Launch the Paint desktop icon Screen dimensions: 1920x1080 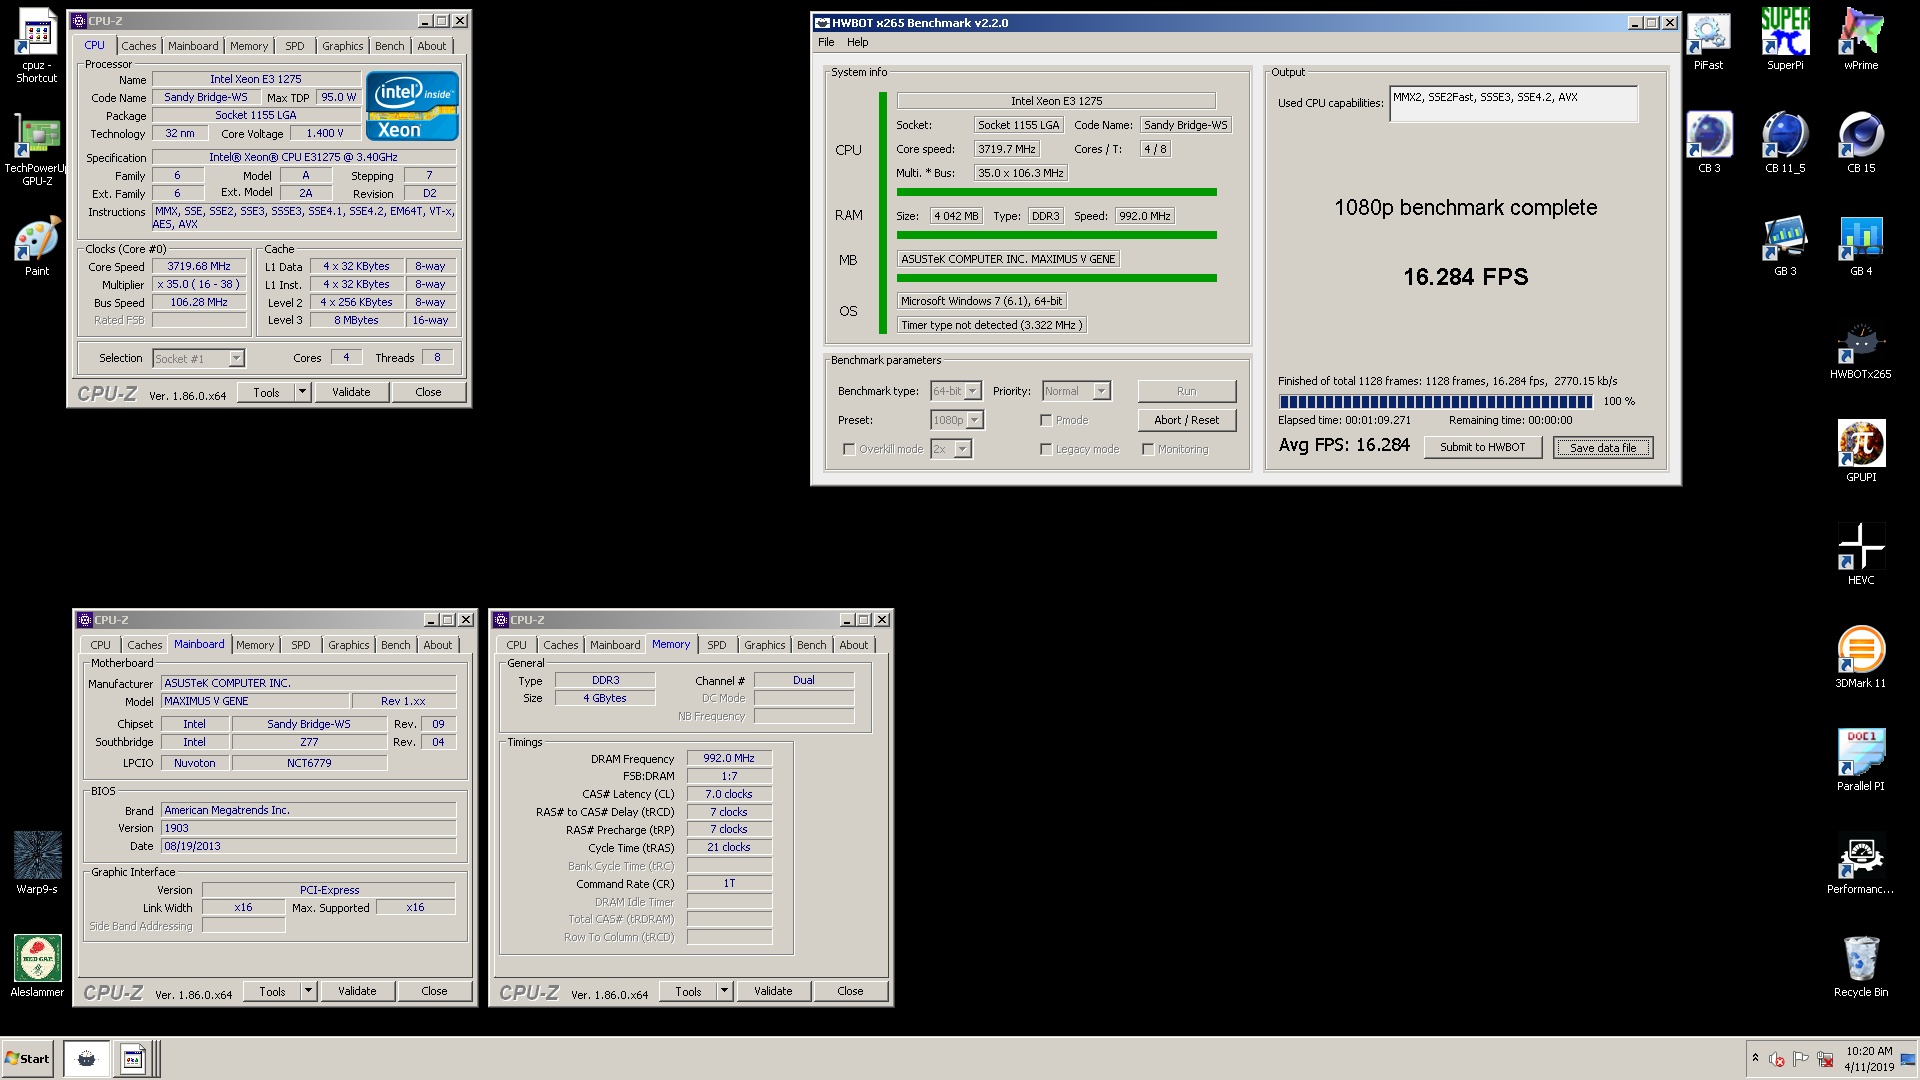(37, 248)
